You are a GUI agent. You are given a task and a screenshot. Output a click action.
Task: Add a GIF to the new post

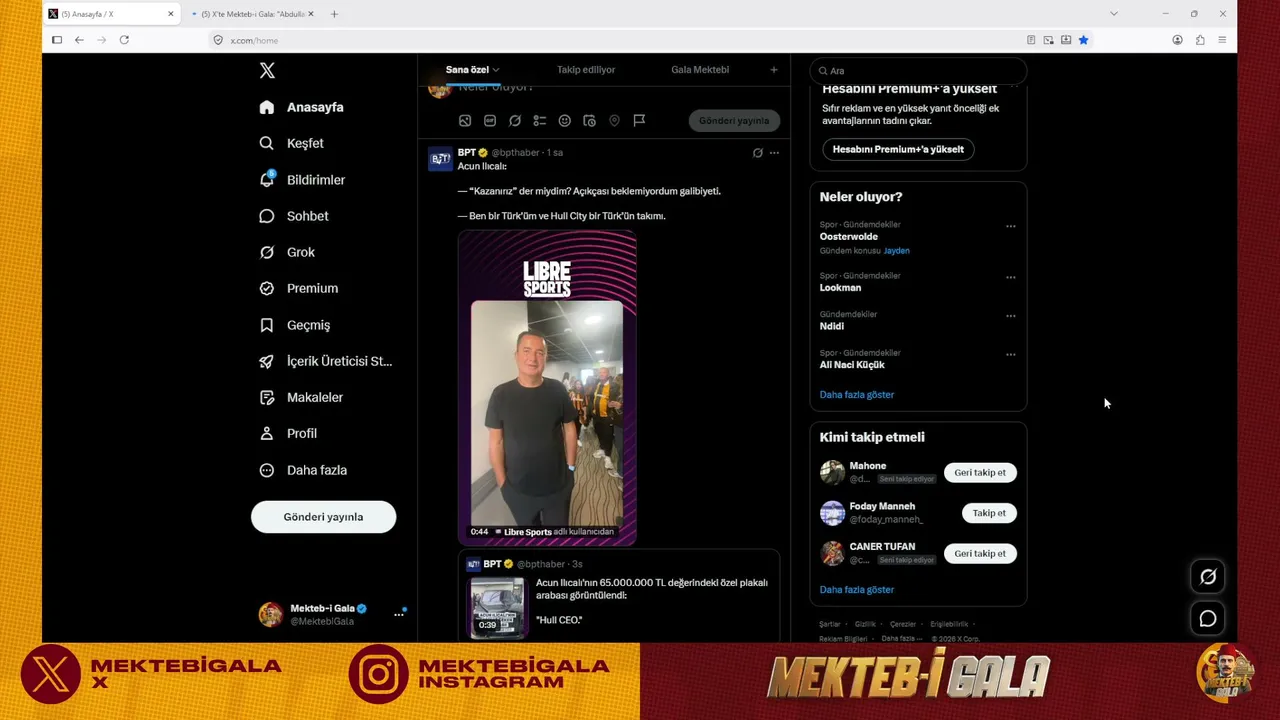[x=490, y=121]
